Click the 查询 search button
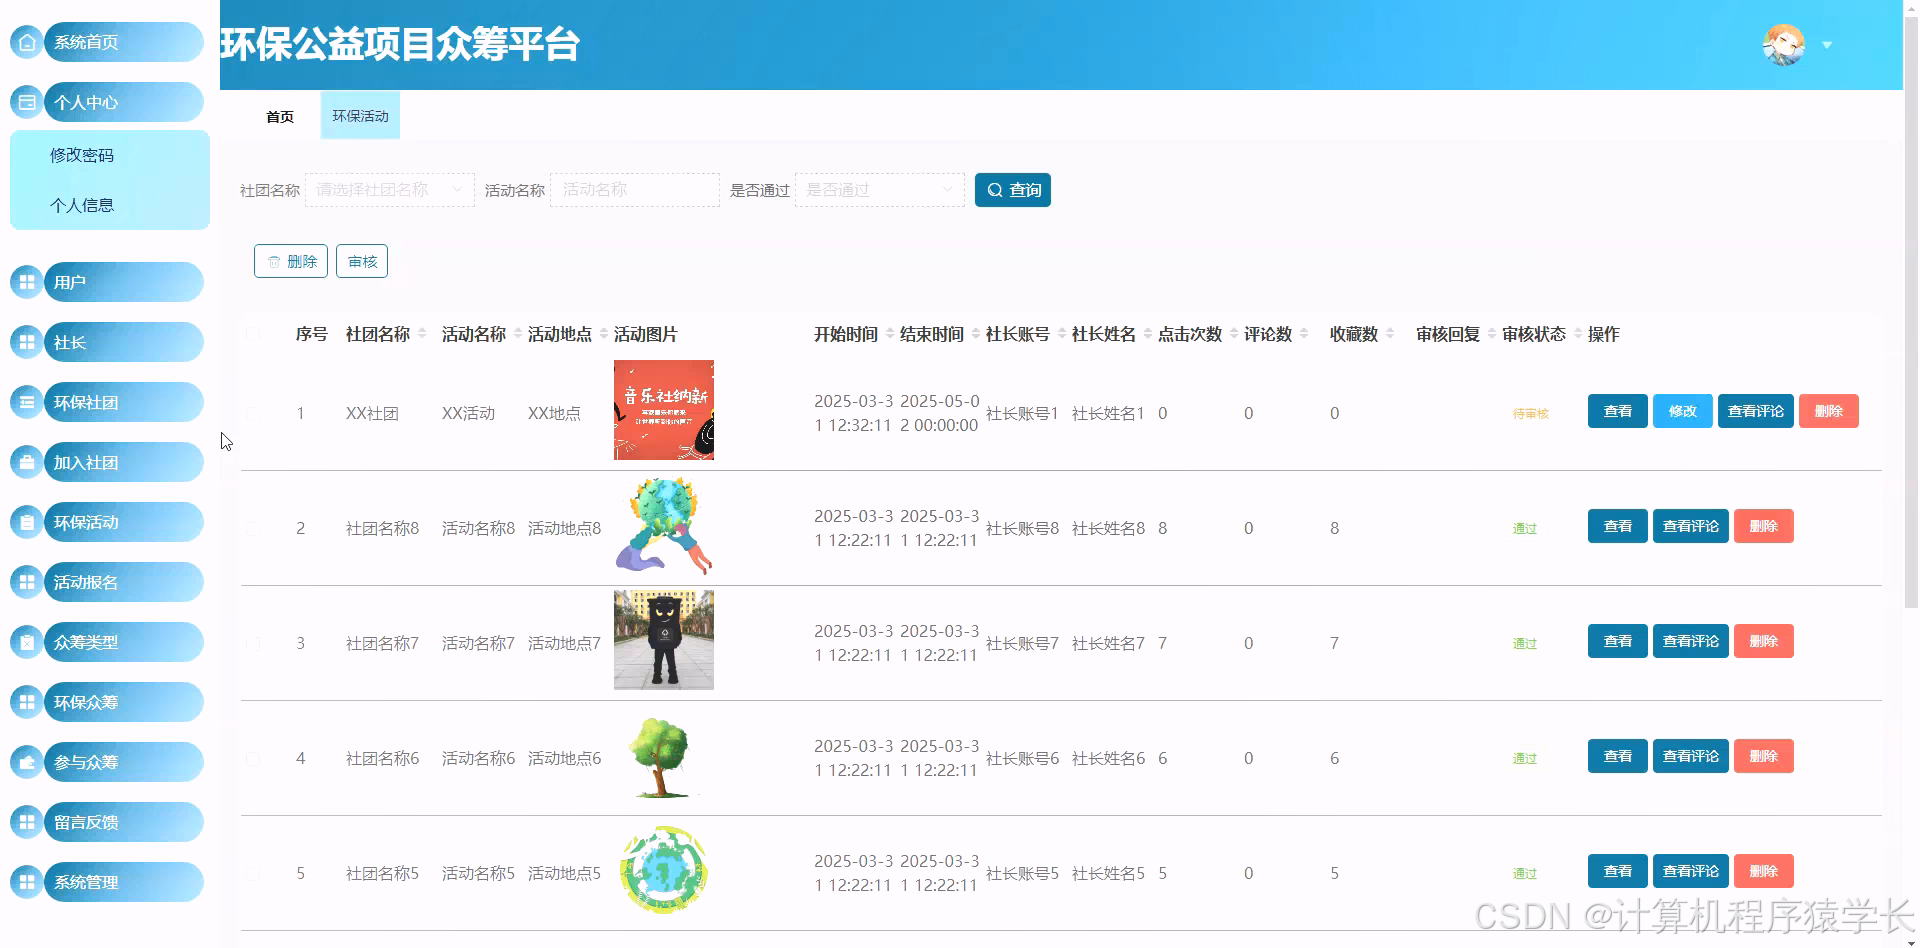The image size is (1920, 948). [x=1013, y=190]
